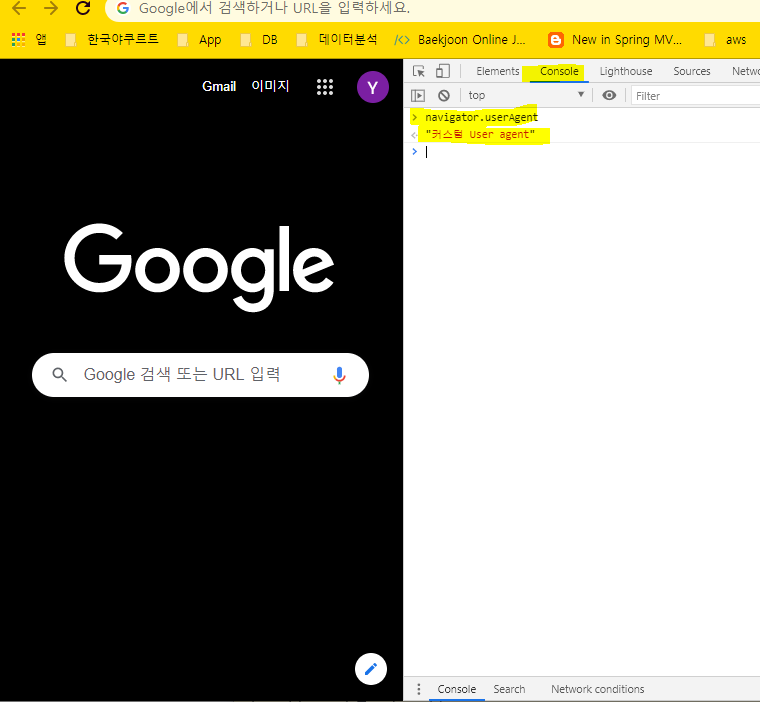Switch to the top Console tab
760x702 pixels.
[x=559, y=71]
